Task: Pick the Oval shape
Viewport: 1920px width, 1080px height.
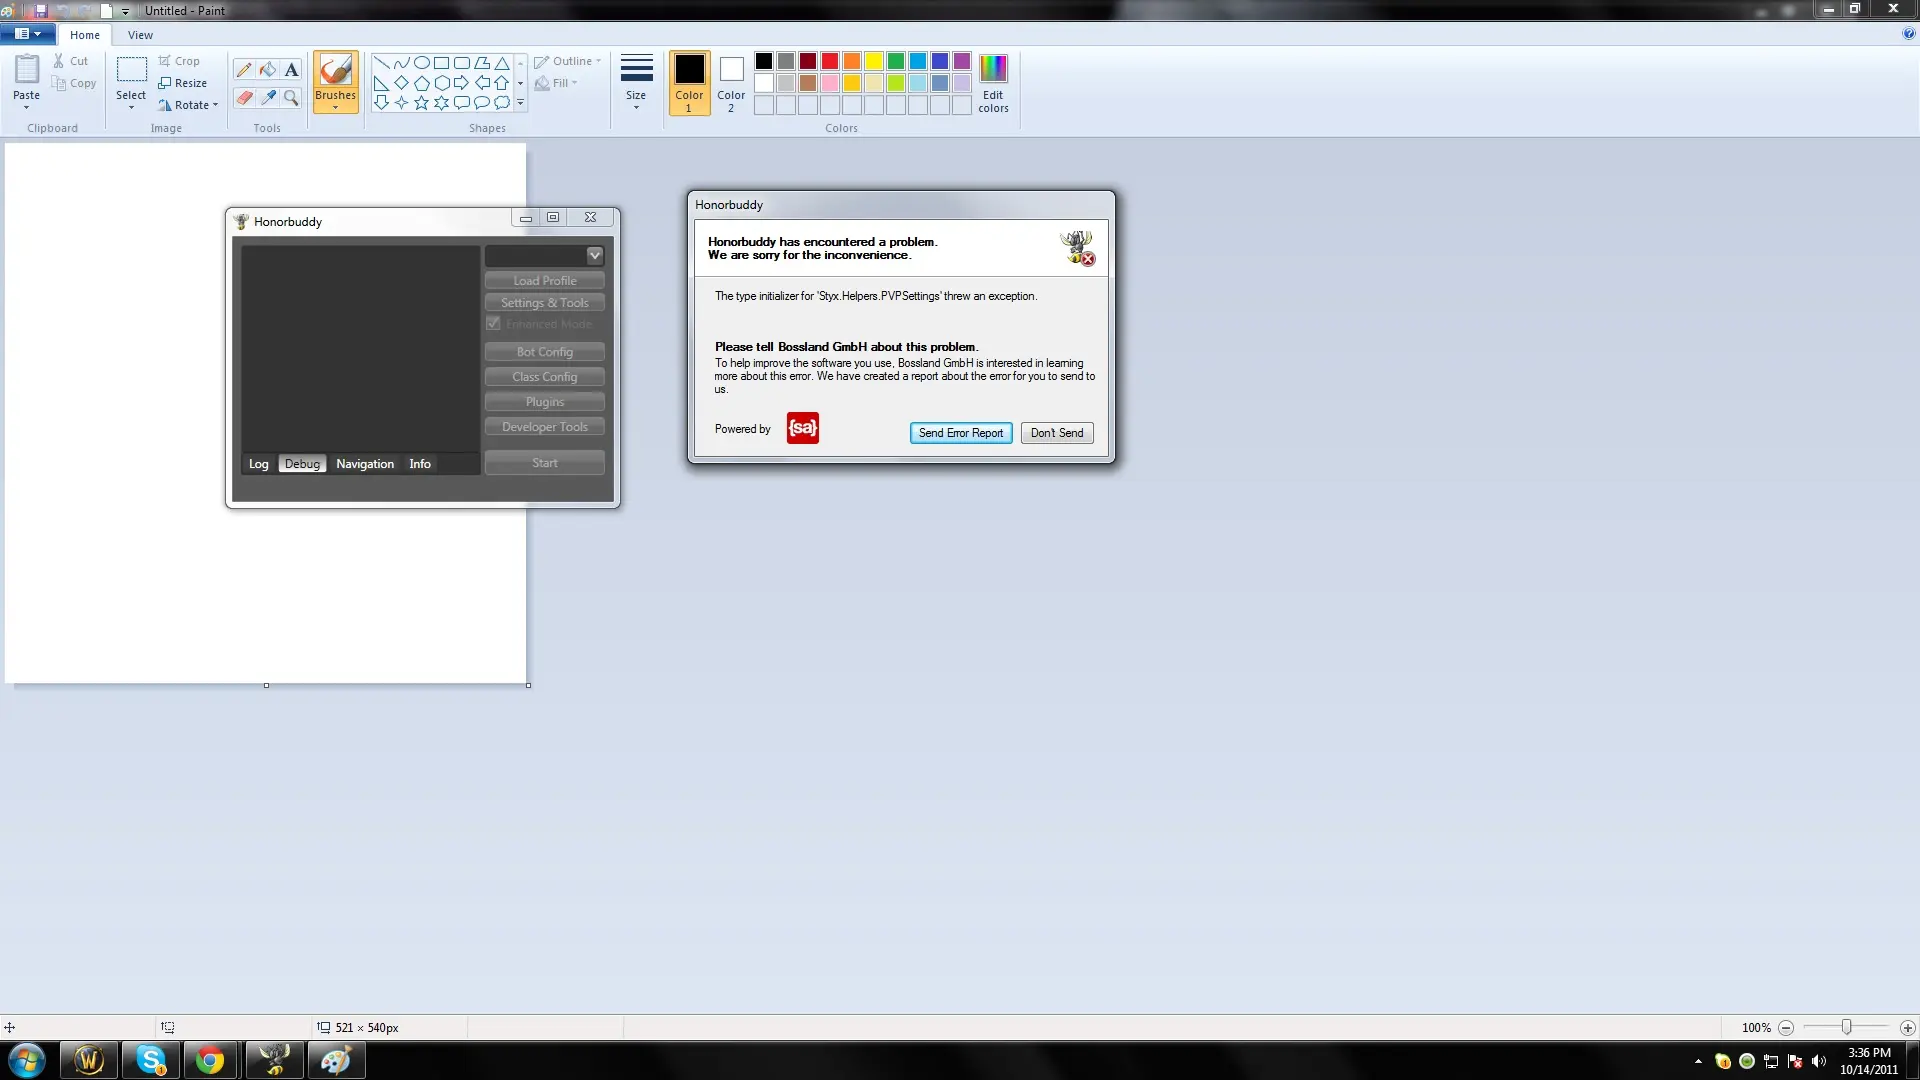Action: coord(421,63)
